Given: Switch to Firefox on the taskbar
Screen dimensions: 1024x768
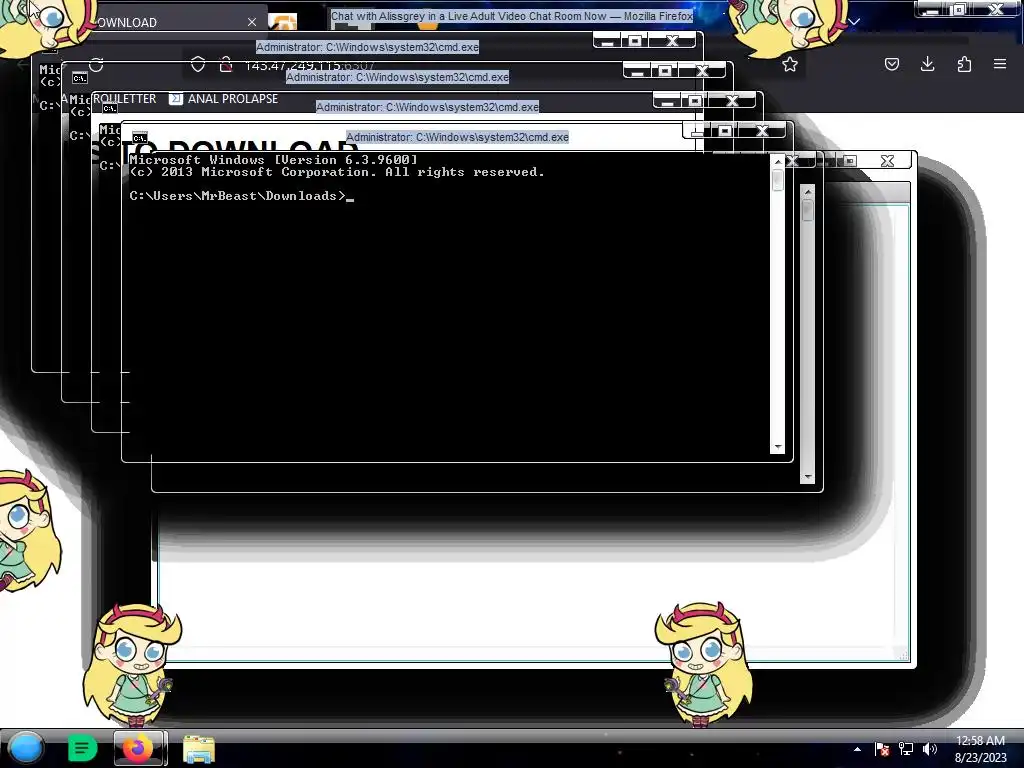Looking at the screenshot, I should pos(138,748).
